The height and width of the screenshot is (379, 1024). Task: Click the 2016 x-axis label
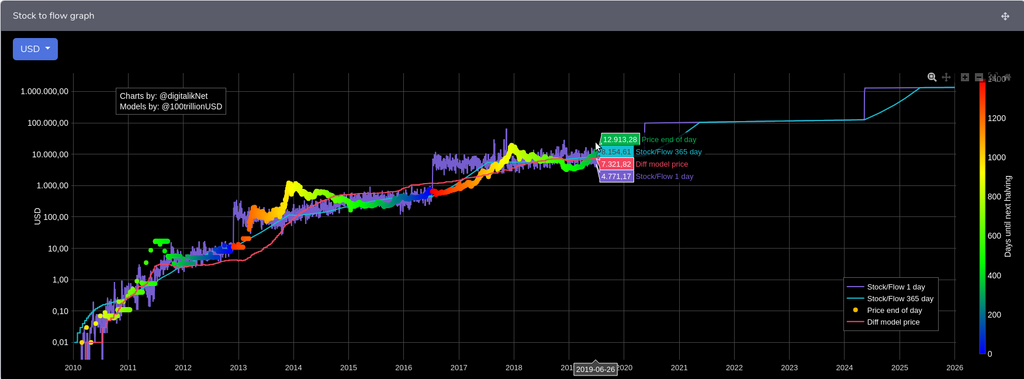404,369
